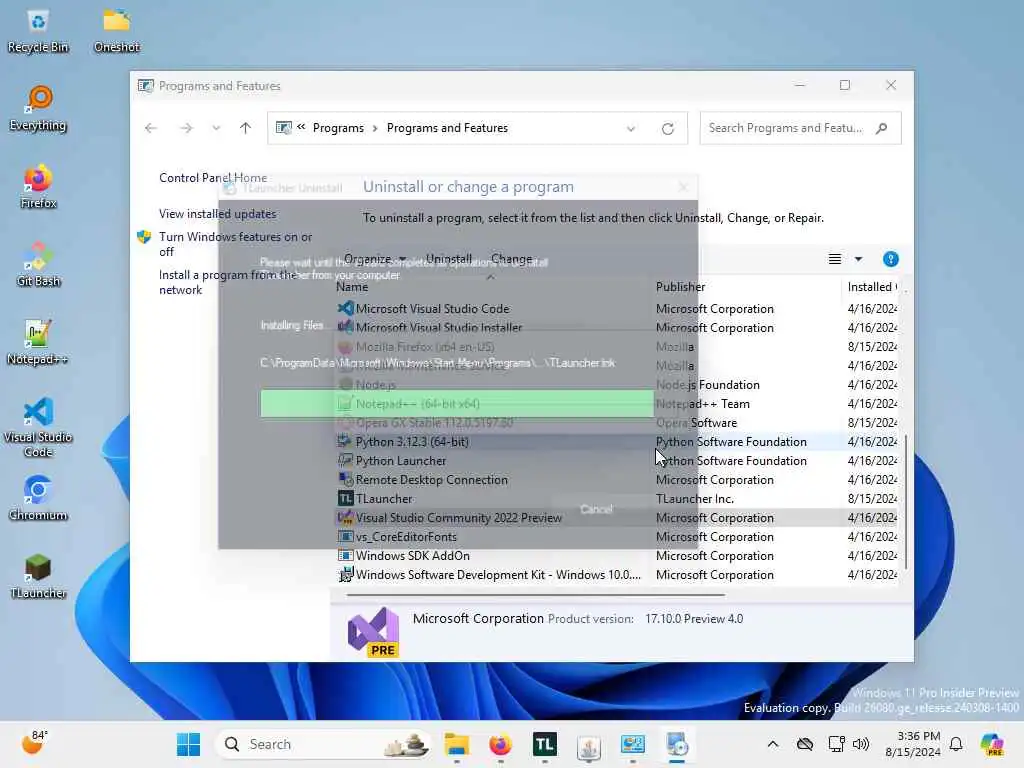The height and width of the screenshot is (768, 1024).
Task: Expand the recent locations chevron
Action: click(216, 128)
